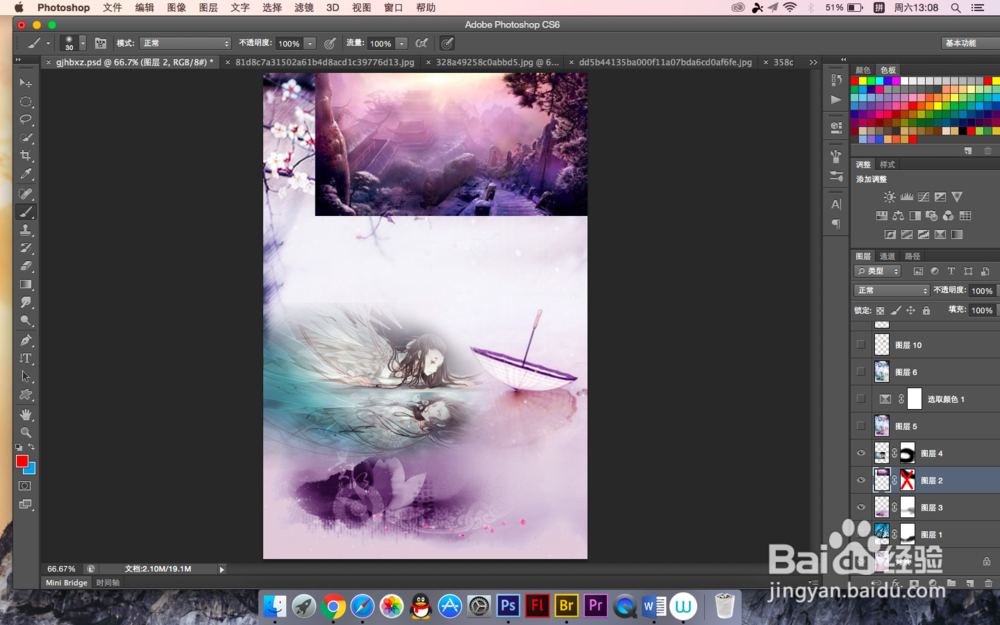Image resolution: width=1000 pixels, height=625 pixels.
Task: Pick the yellow swatch in 色板
Action: (x=863, y=81)
